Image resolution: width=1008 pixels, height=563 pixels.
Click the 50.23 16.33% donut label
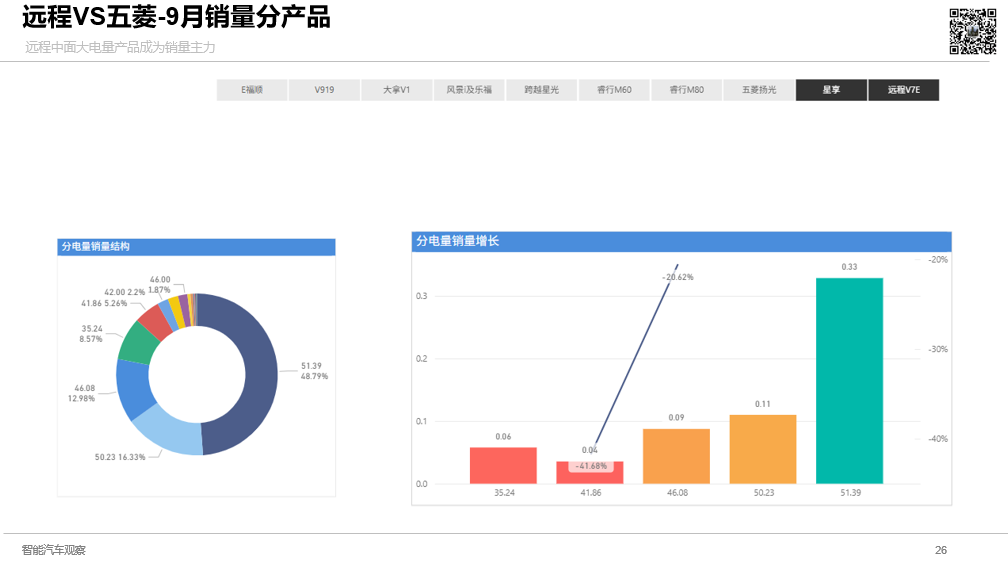click(120, 457)
